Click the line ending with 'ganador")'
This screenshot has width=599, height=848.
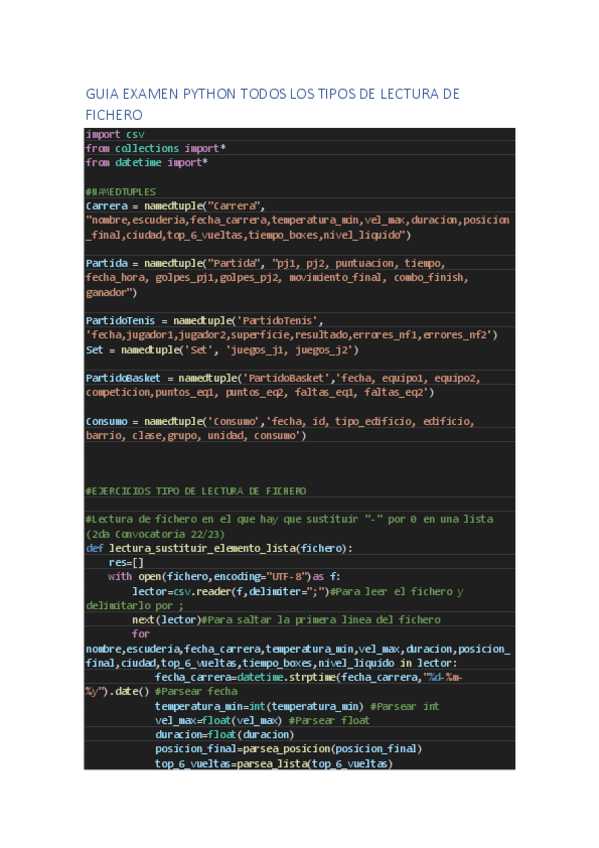point(111,293)
